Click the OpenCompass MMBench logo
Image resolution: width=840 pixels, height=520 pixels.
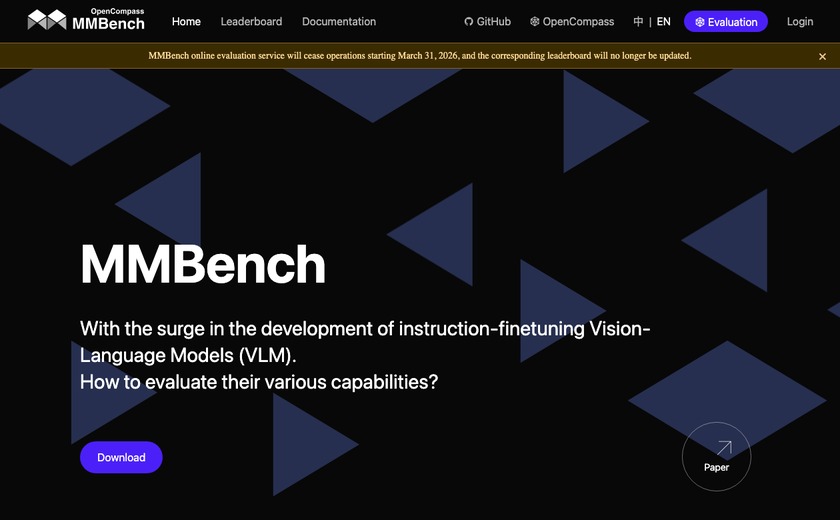pyautogui.click(x=86, y=20)
